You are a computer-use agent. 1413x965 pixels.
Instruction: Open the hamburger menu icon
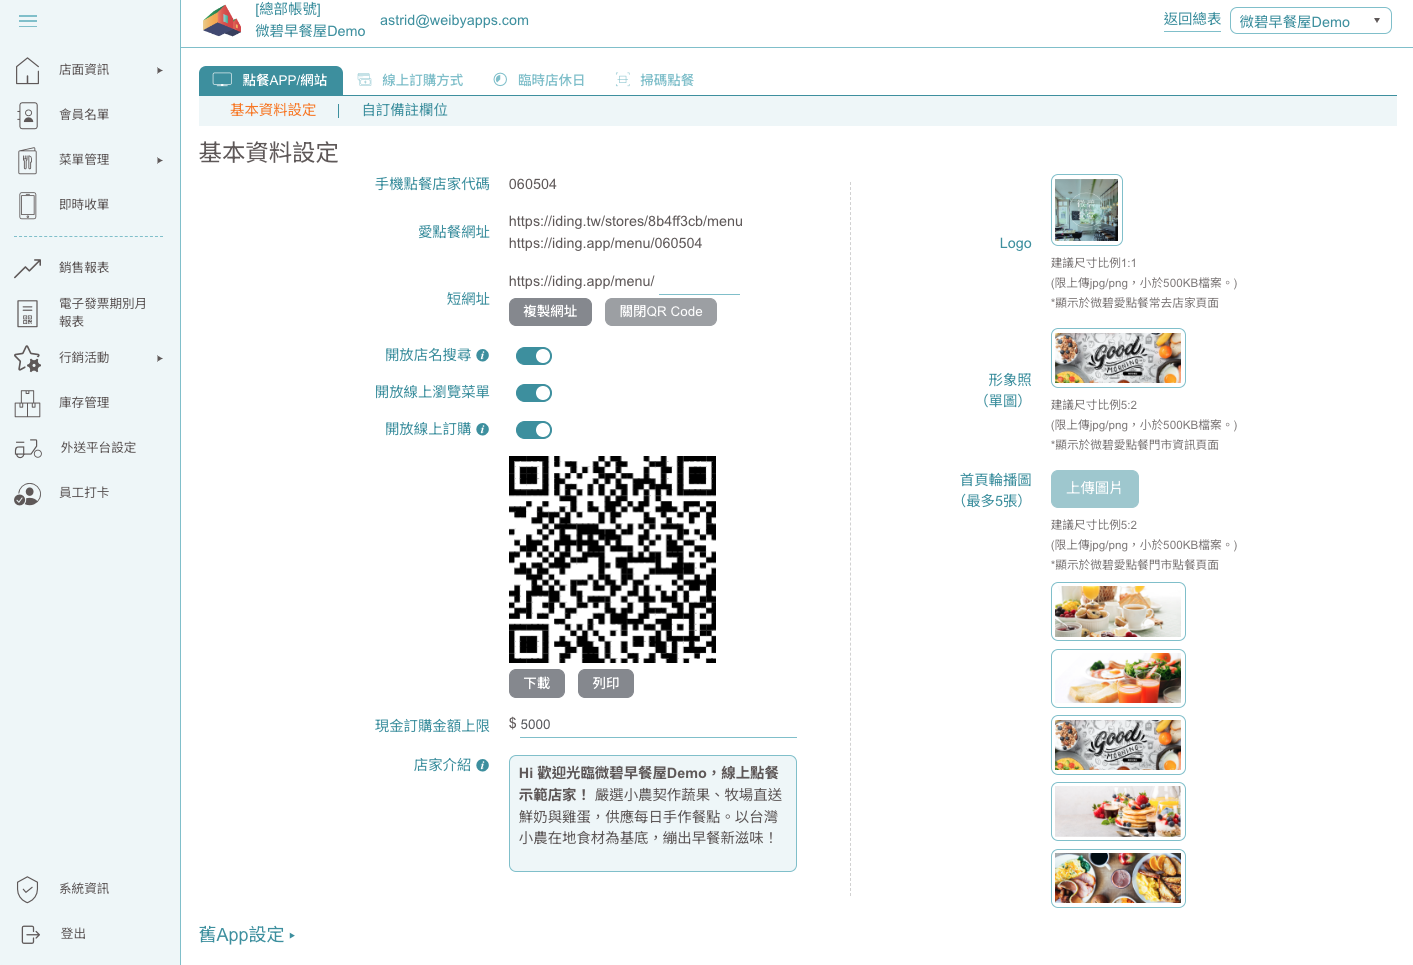(28, 20)
